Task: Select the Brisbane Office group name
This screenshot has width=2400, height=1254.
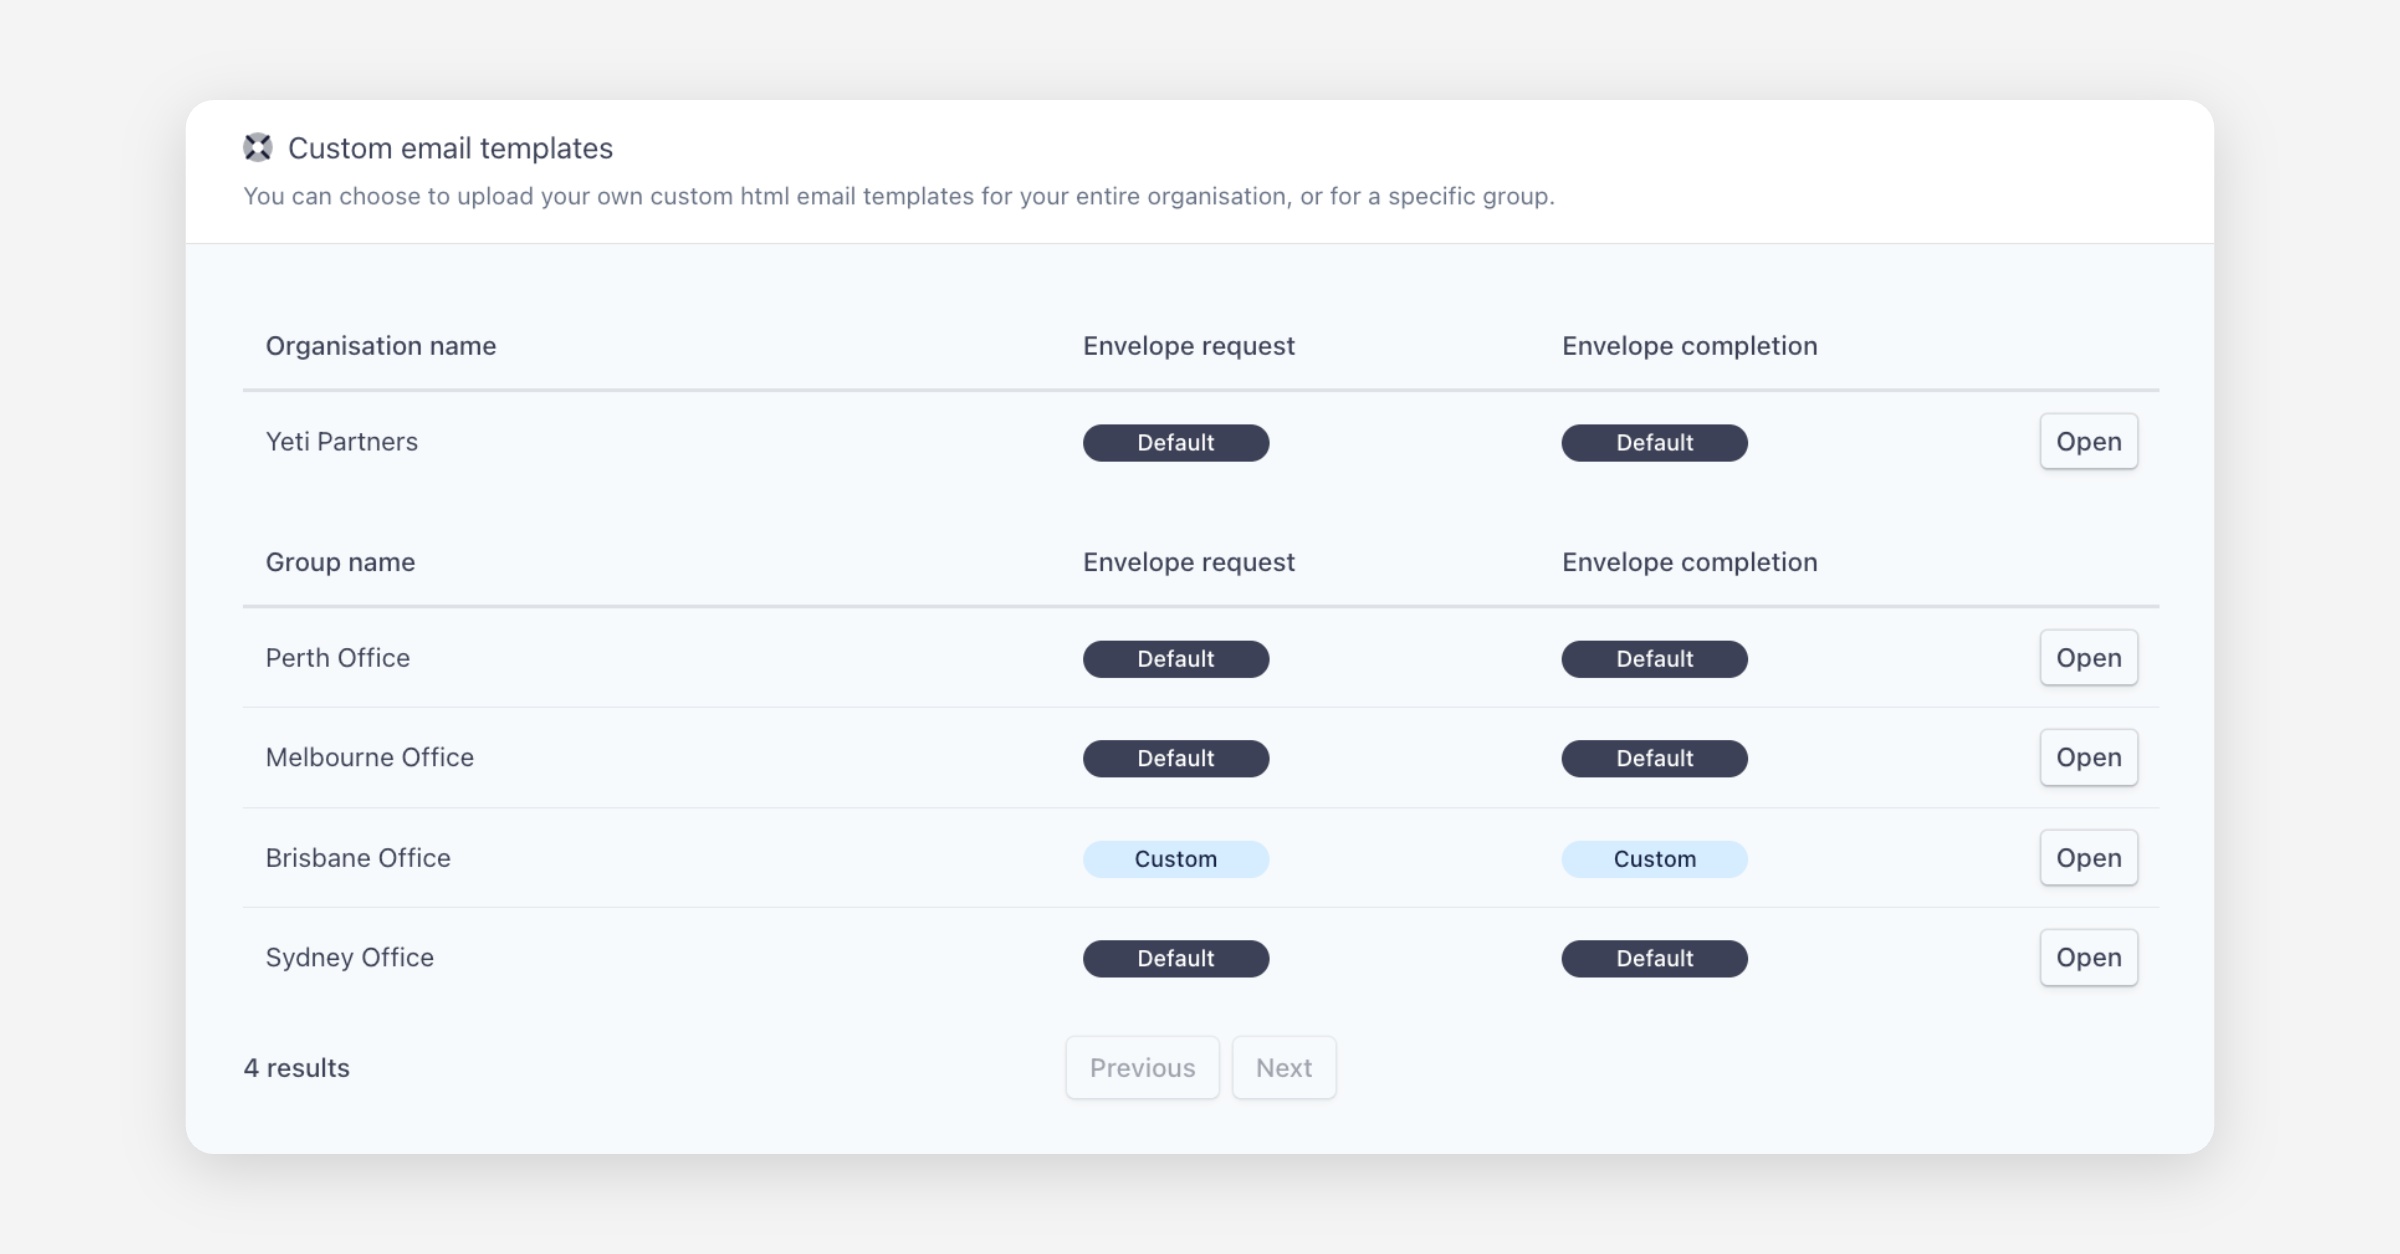Action: click(x=358, y=858)
